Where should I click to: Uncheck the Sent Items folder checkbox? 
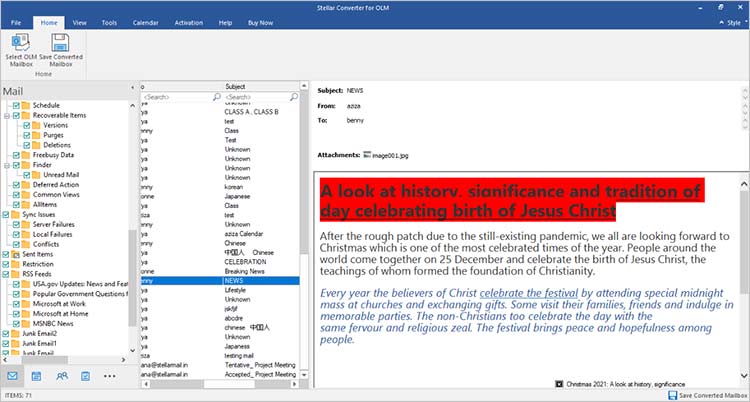click(7, 256)
